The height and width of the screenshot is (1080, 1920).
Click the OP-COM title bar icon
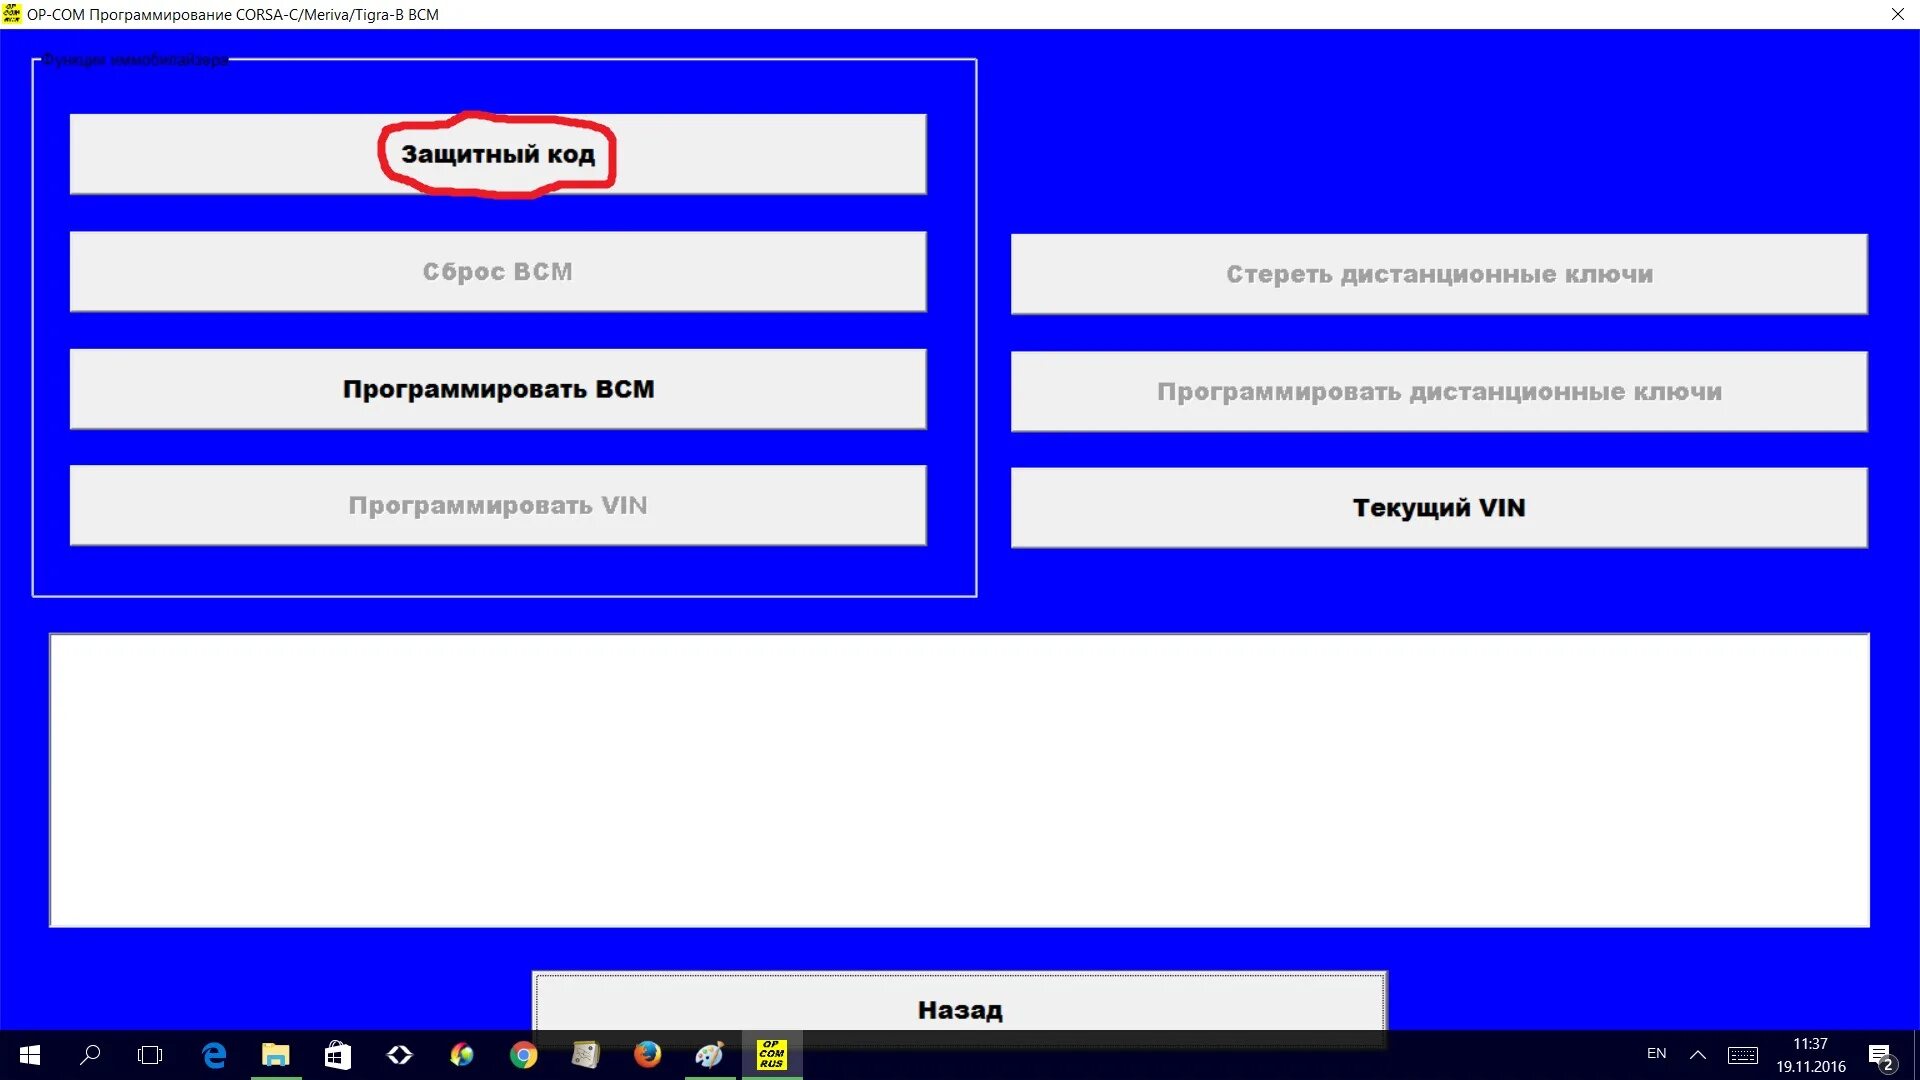(x=12, y=14)
